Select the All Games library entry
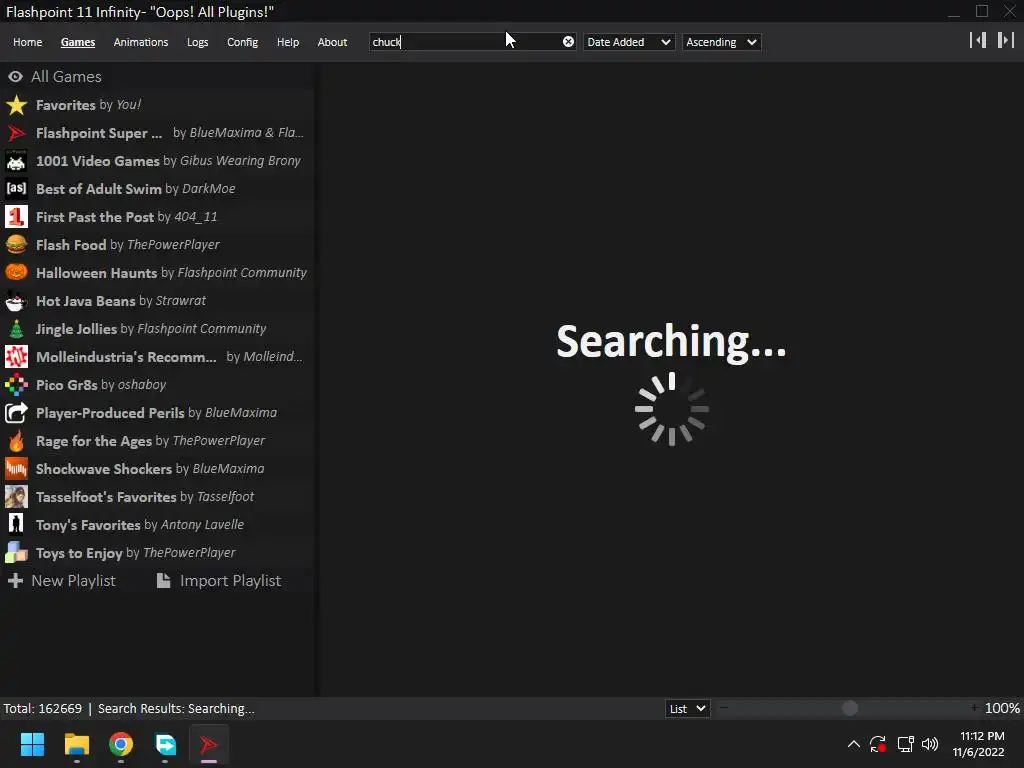Image resolution: width=1024 pixels, height=768 pixels. 157,77
